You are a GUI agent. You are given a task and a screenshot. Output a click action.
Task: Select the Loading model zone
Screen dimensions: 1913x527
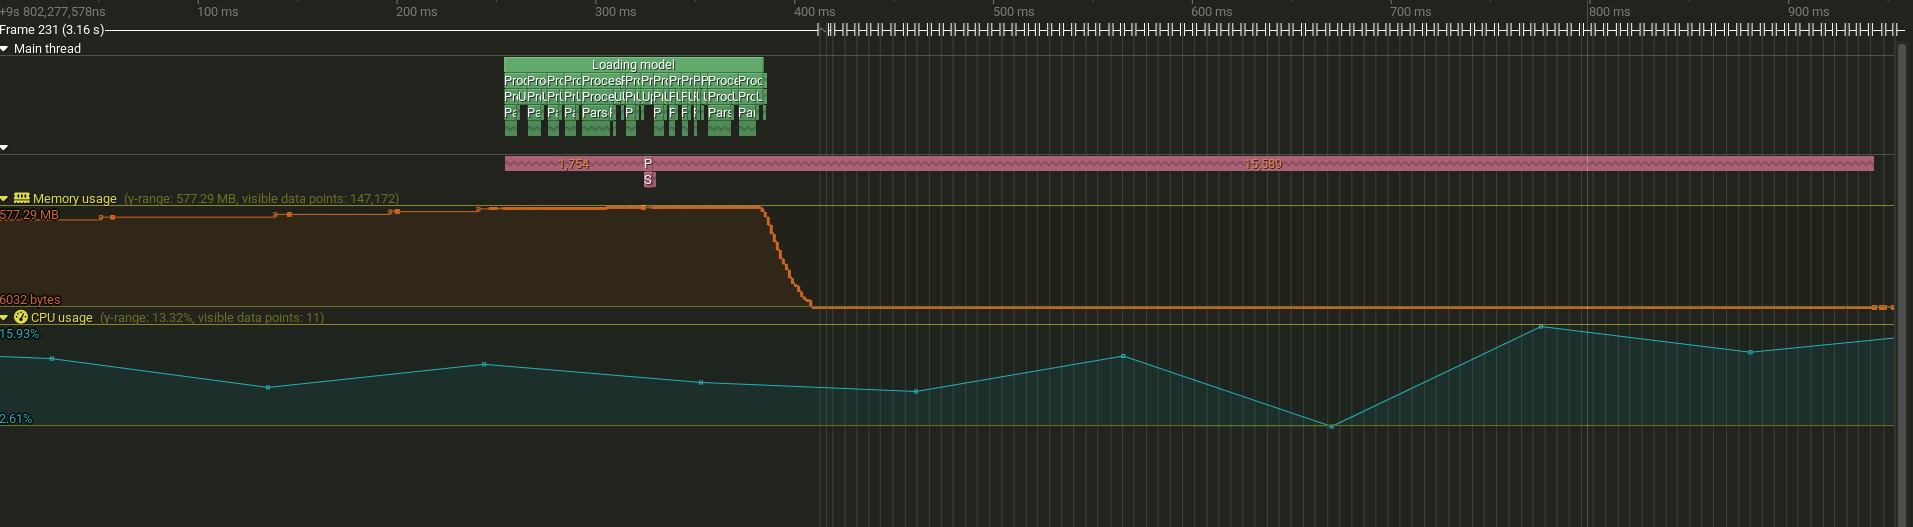633,65
